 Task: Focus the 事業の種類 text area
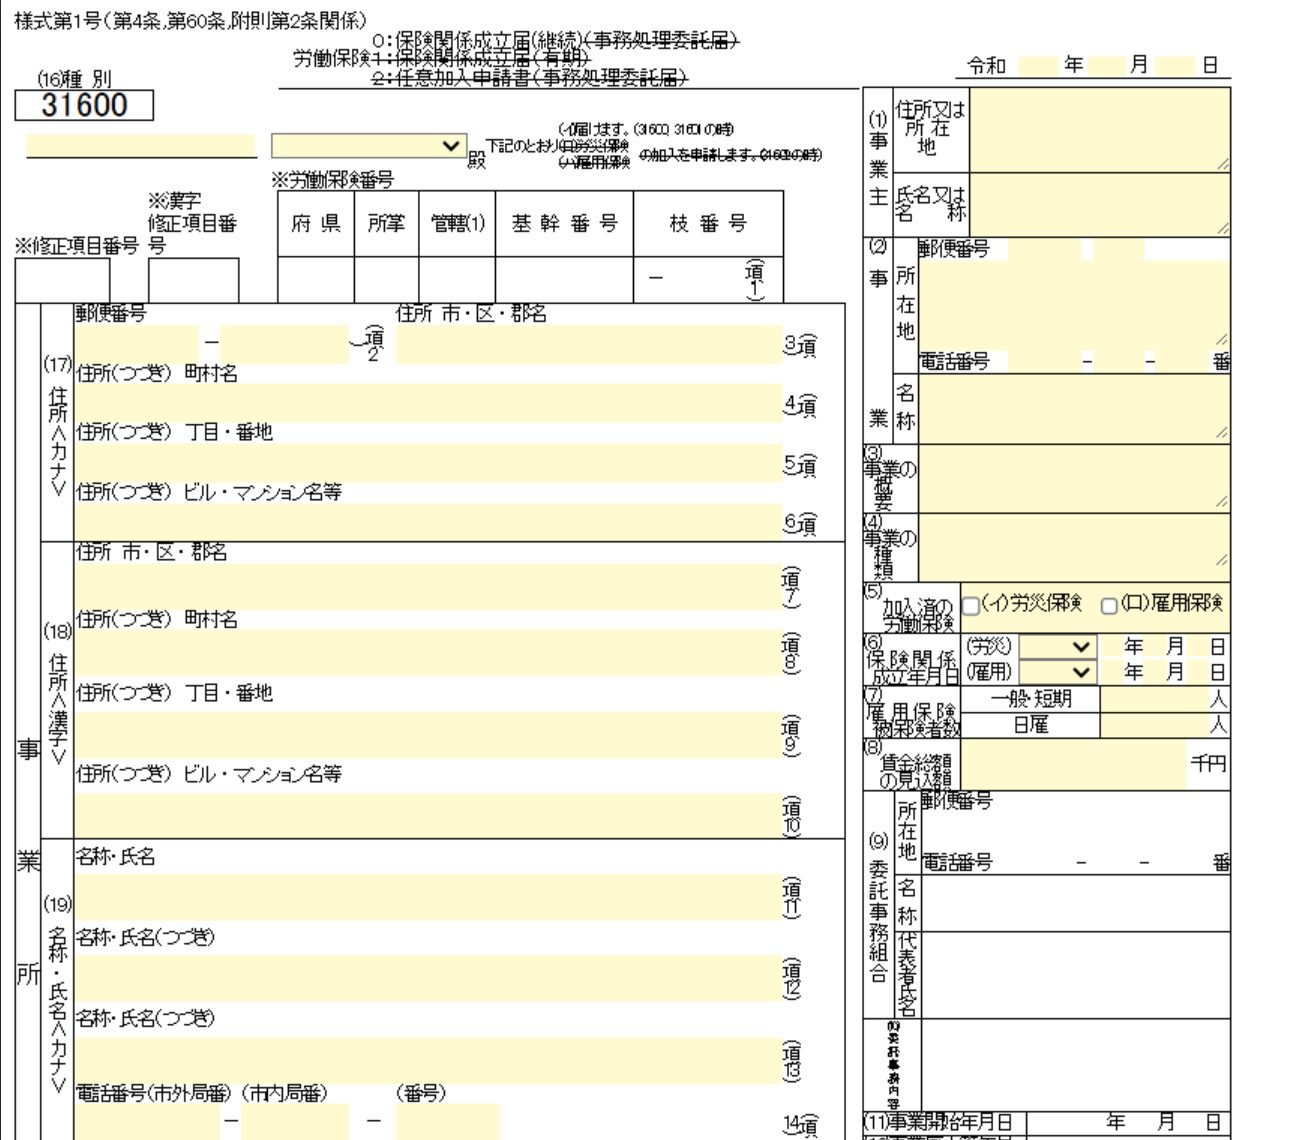(x=1073, y=547)
